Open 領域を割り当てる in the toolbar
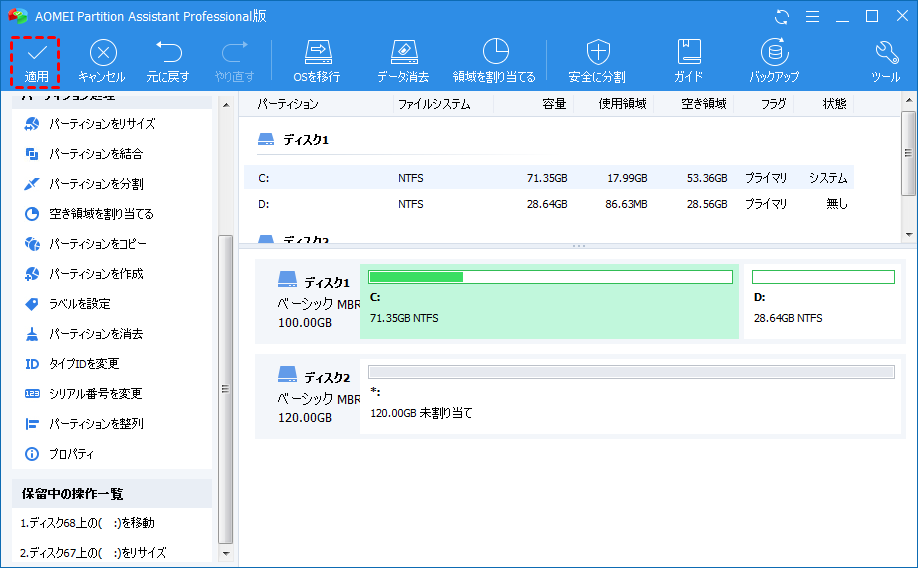 point(494,62)
